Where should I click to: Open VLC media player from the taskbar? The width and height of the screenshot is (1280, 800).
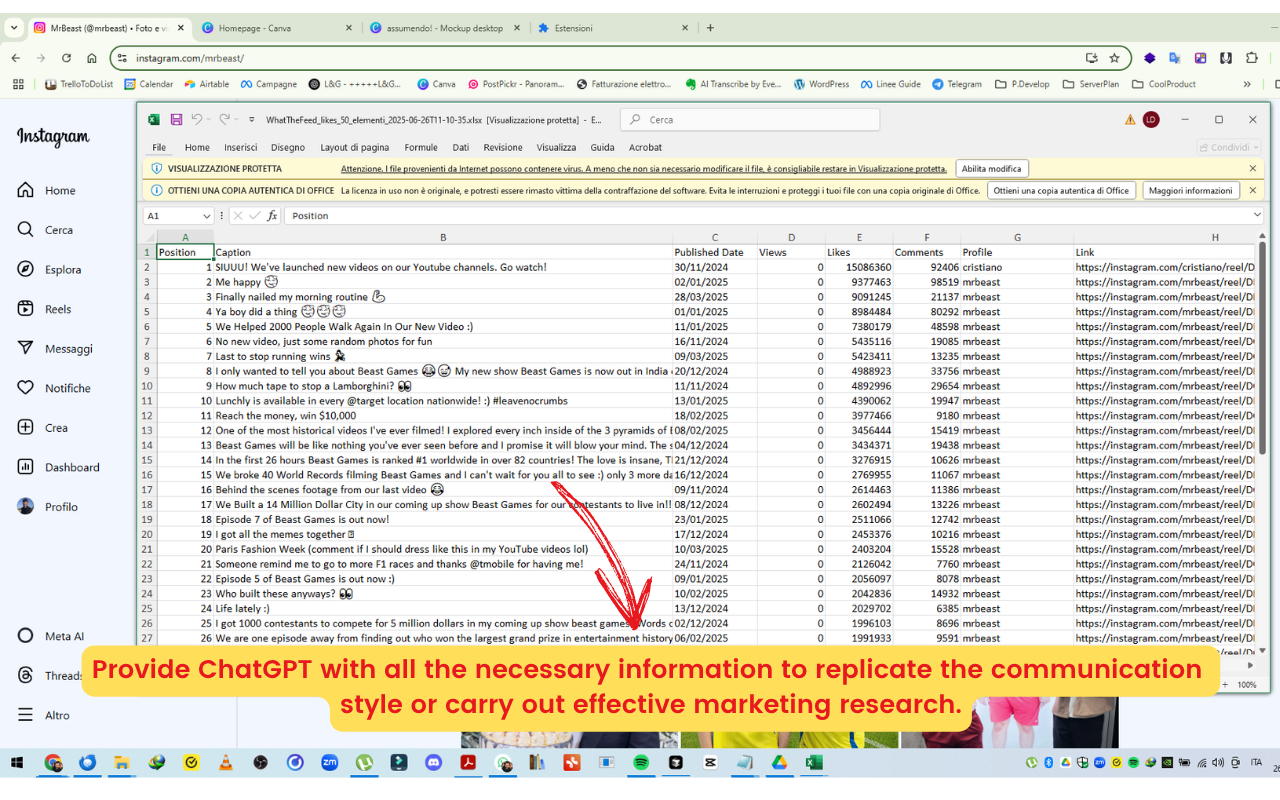tap(226, 763)
